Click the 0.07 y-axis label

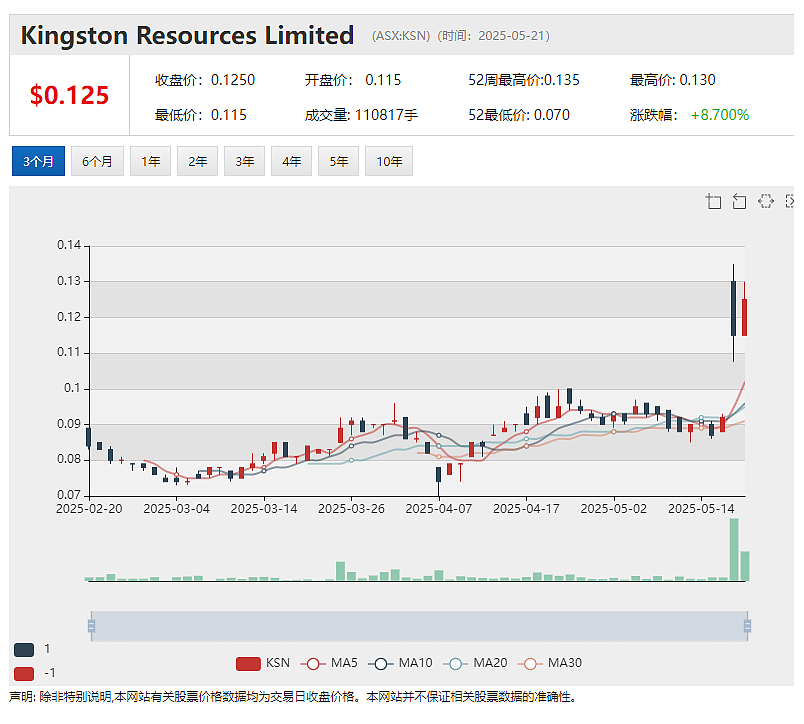point(69,495)
